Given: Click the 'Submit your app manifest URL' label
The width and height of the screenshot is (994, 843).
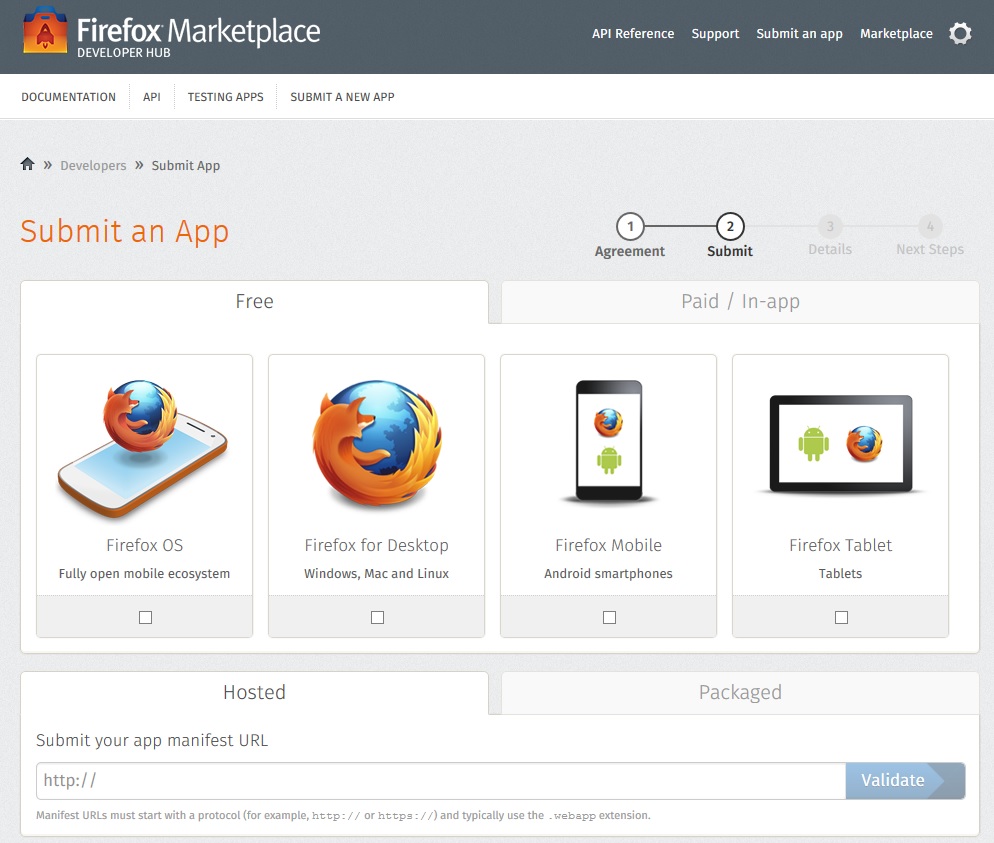Looking at the screenshot, I should 152,740.
